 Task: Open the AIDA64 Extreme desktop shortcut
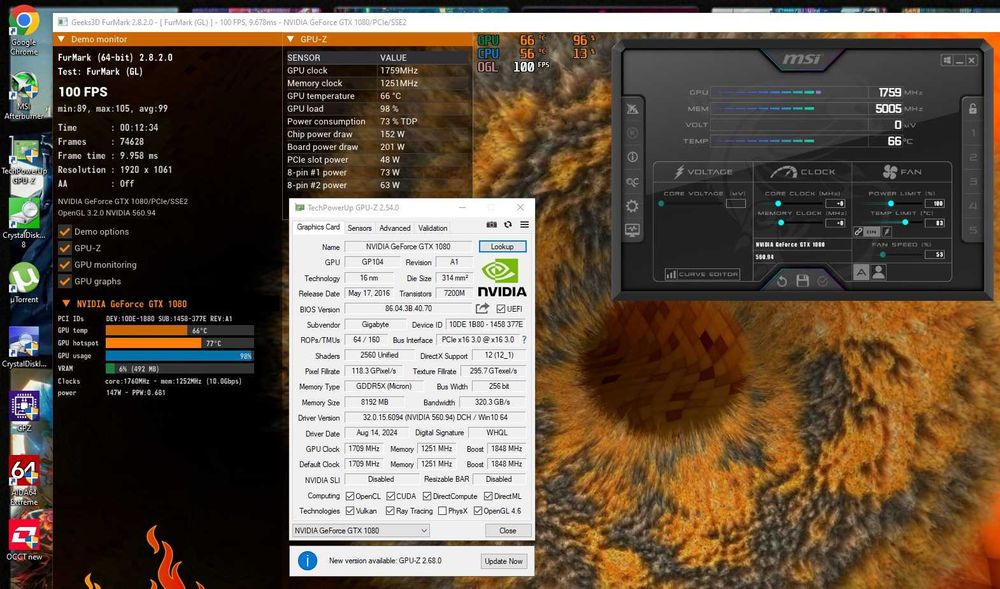[x=24, y=479]
